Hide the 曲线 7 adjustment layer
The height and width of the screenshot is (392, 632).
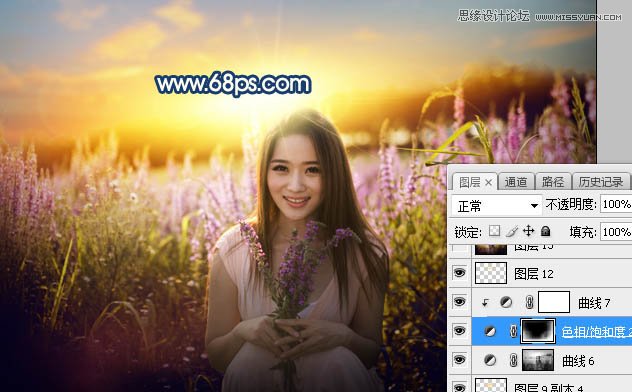459,302
